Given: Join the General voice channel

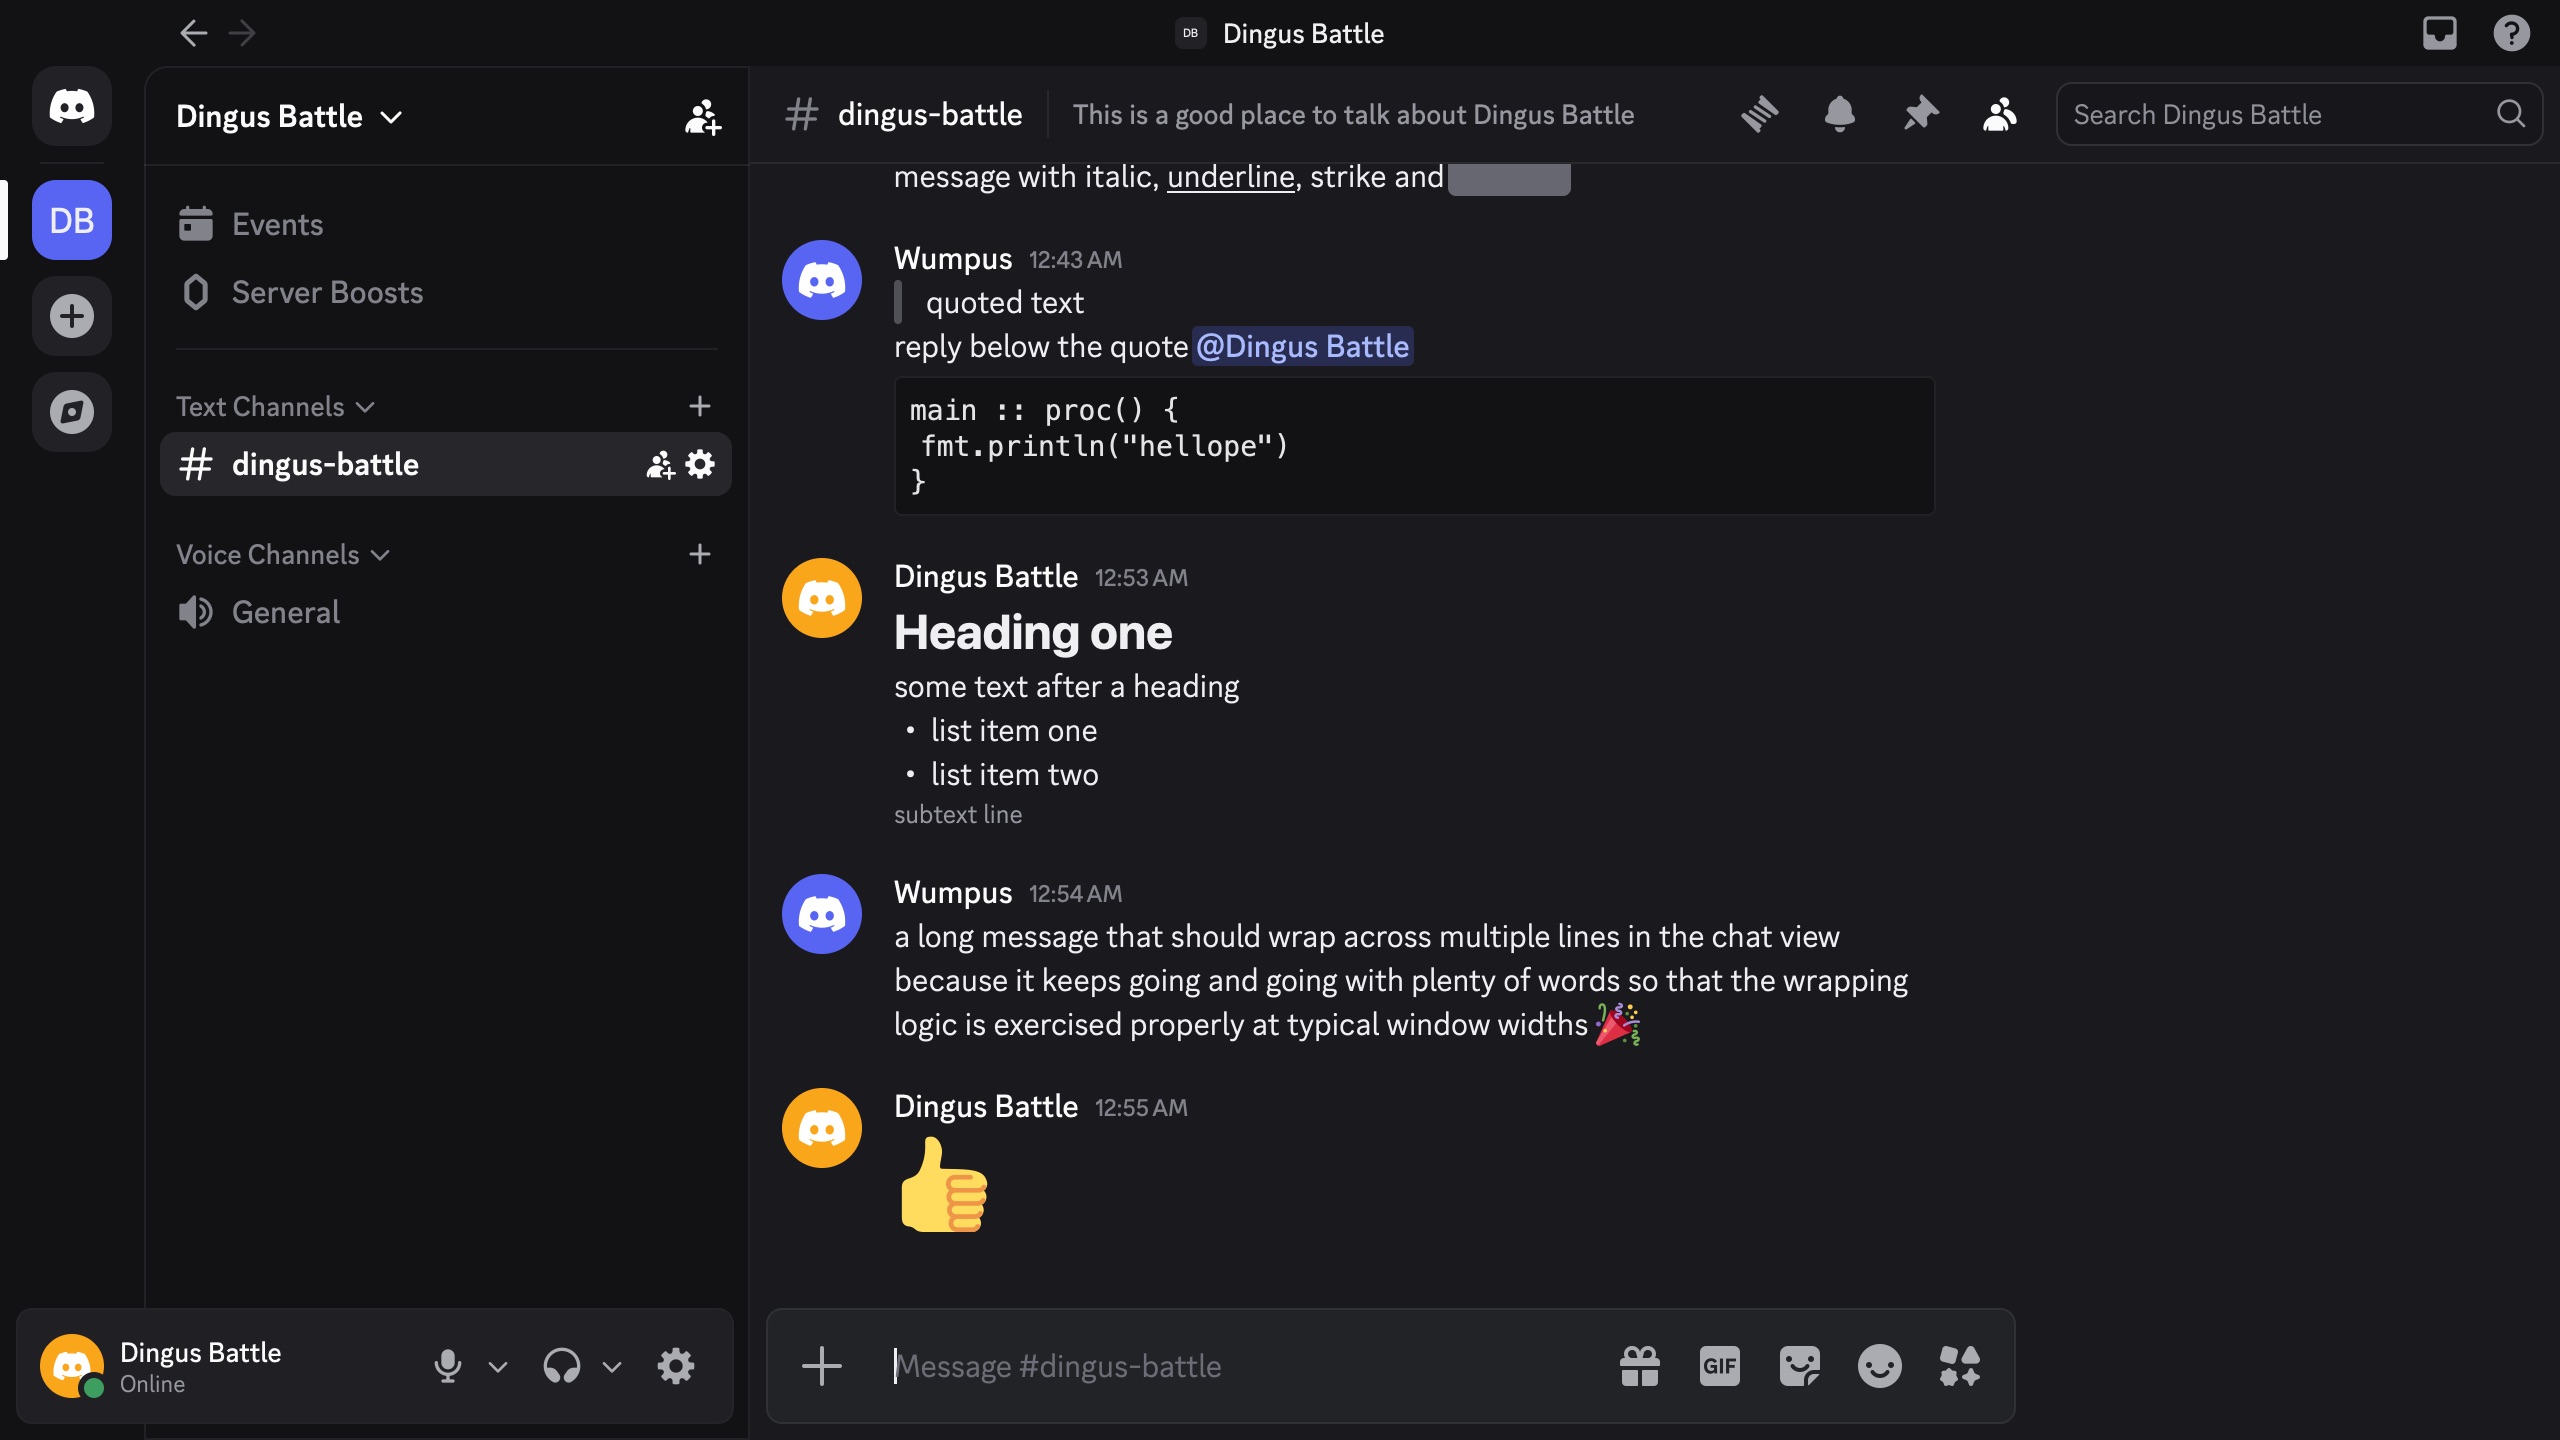Looking at the screenshot, I should [x=446, y=612].
